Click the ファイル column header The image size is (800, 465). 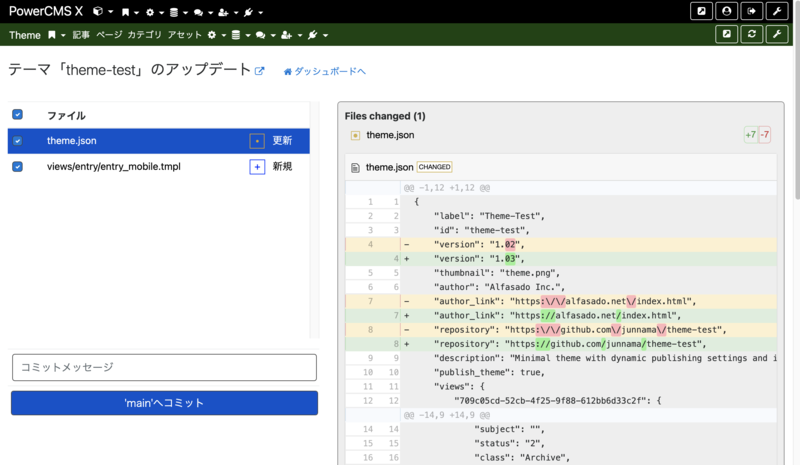(66, 116)
